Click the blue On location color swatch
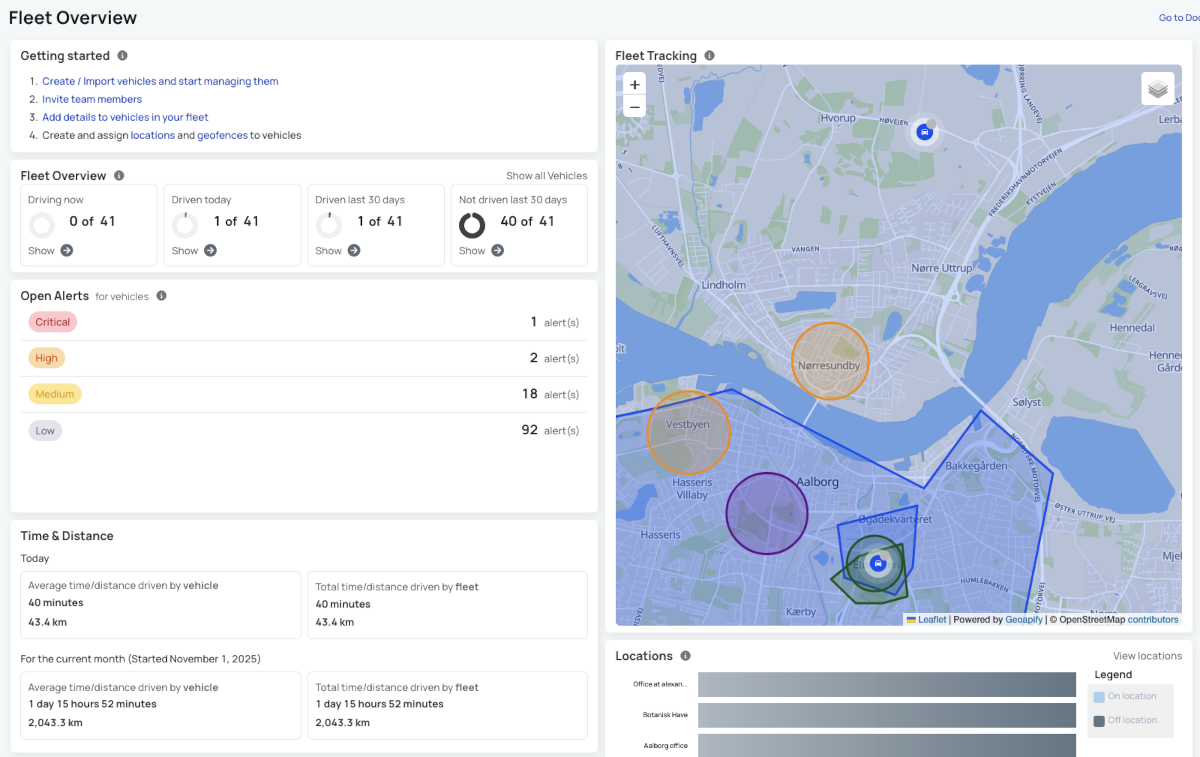This screenshot has width=1200, height=757. [x=1099, y=696]
